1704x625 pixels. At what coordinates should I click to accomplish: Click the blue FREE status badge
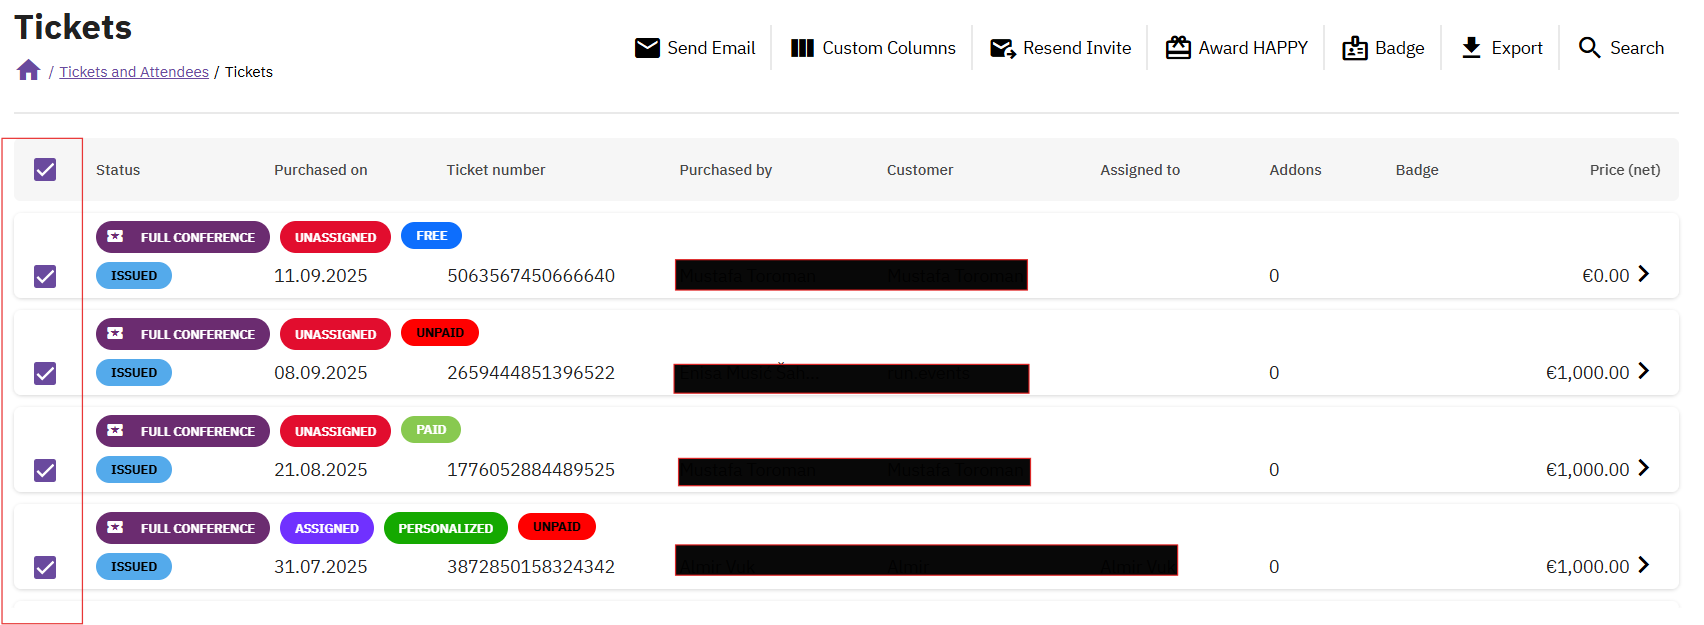tap(431, 236)
